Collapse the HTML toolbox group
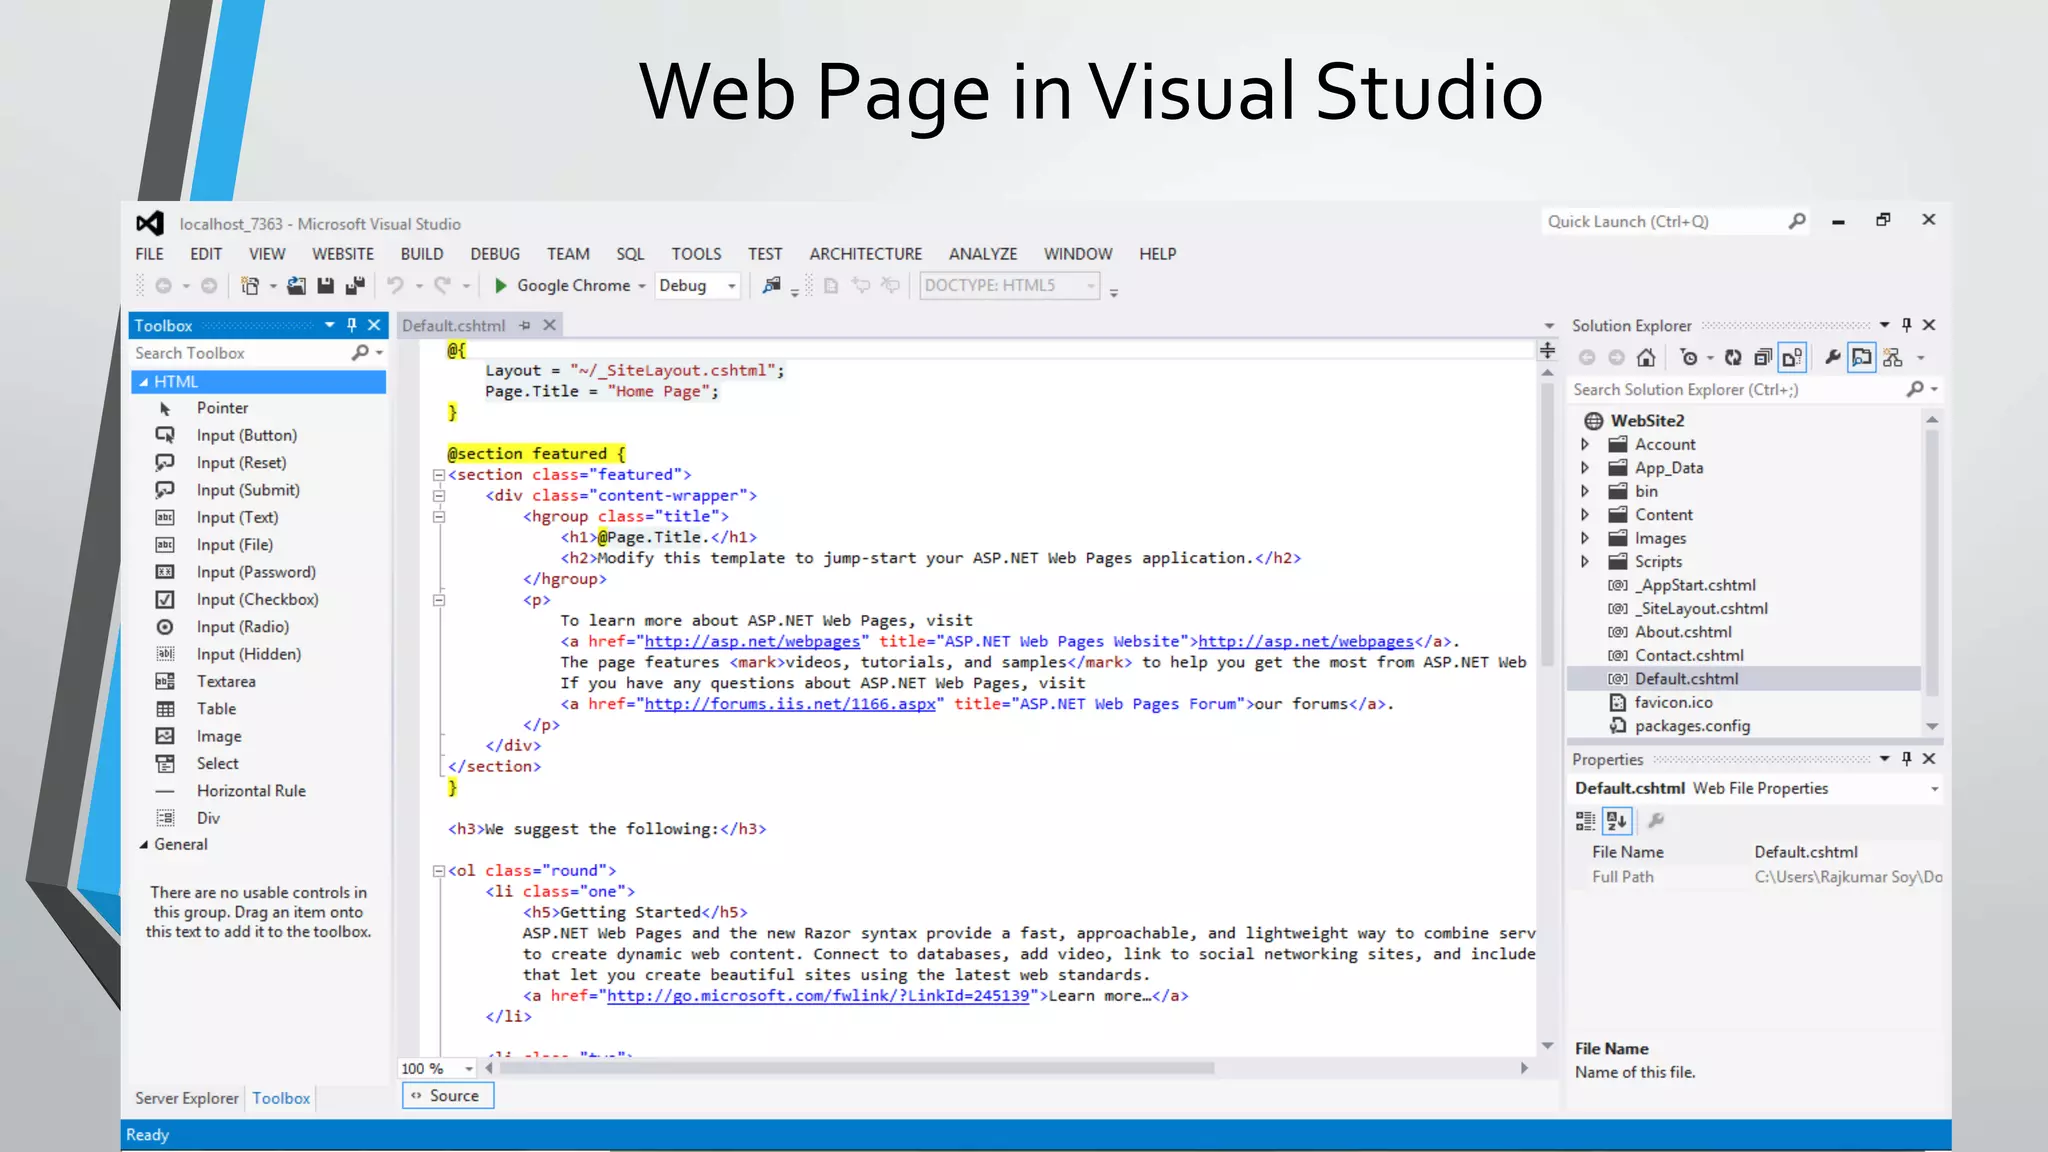 144,382
